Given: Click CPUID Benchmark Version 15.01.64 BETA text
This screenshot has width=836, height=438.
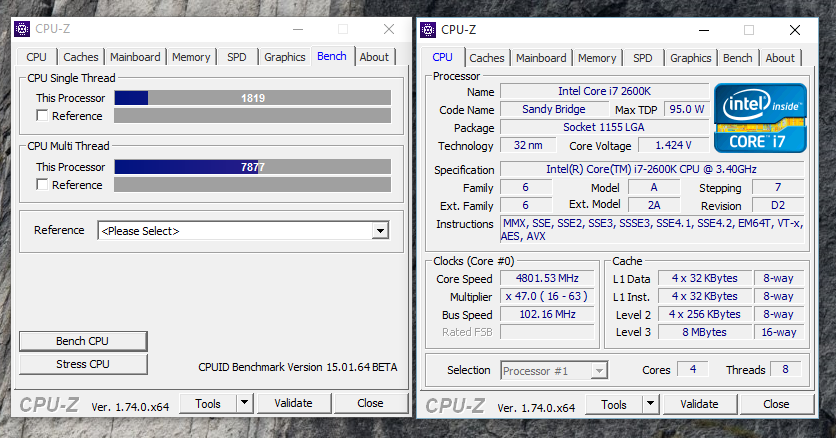Looking at the screenshot, I should (x=298, y=367).
